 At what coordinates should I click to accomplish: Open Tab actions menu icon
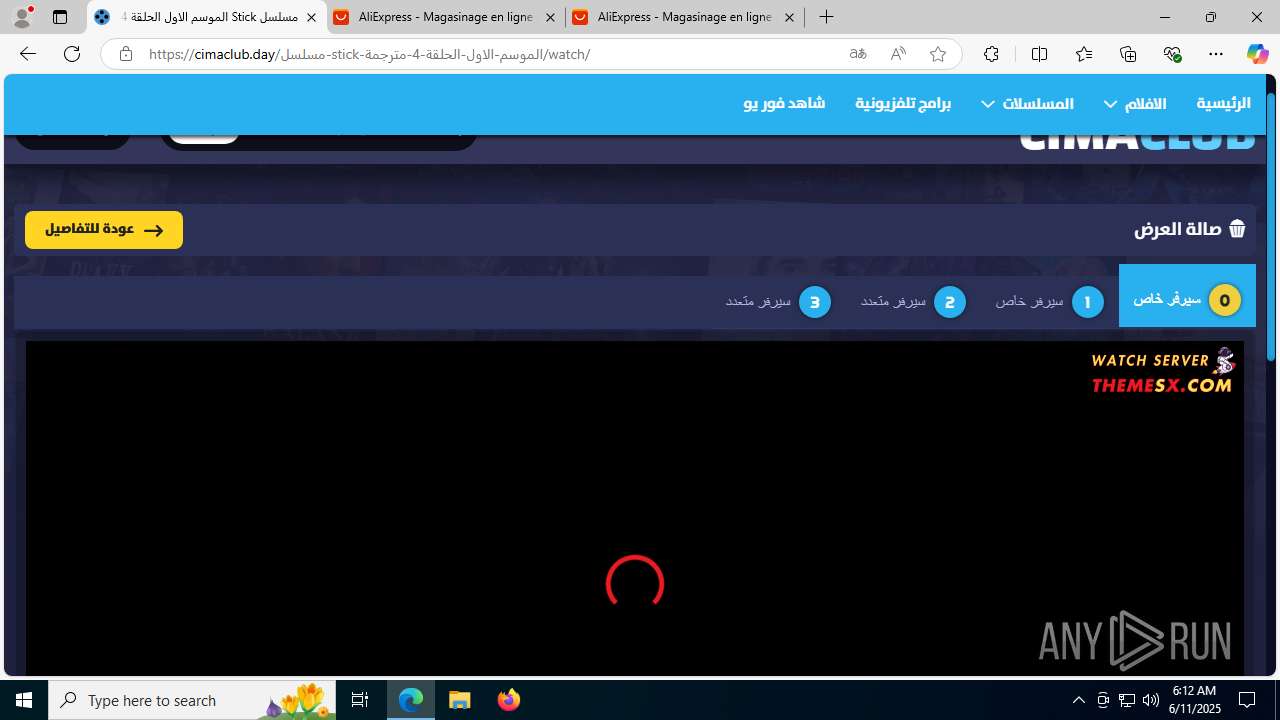60,17
